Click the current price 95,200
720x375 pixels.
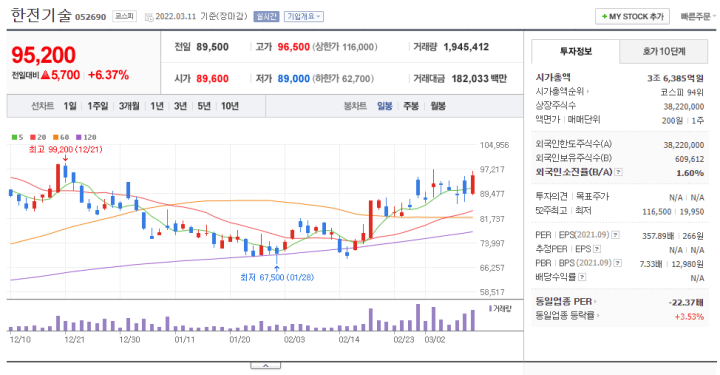pyautogui.click(x=44, y=55)
